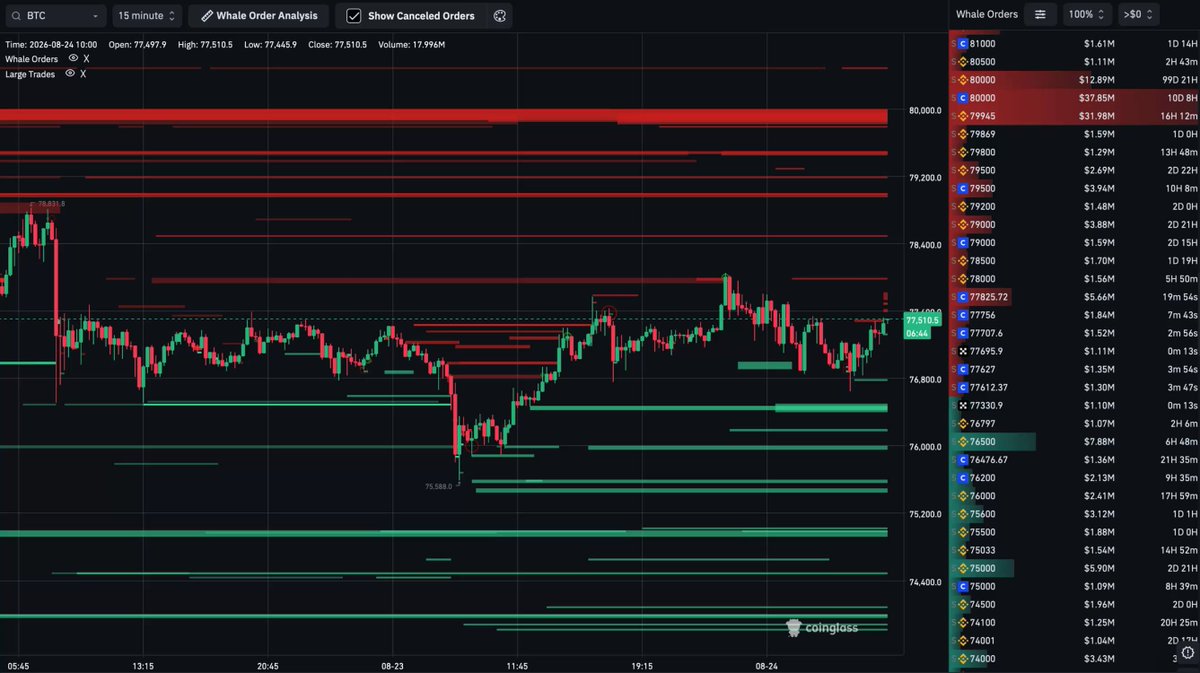Select the 74500 whale order row
Image resolution: width=1200 pixels, height=673 pixels.
click(x=1074, y=604)
